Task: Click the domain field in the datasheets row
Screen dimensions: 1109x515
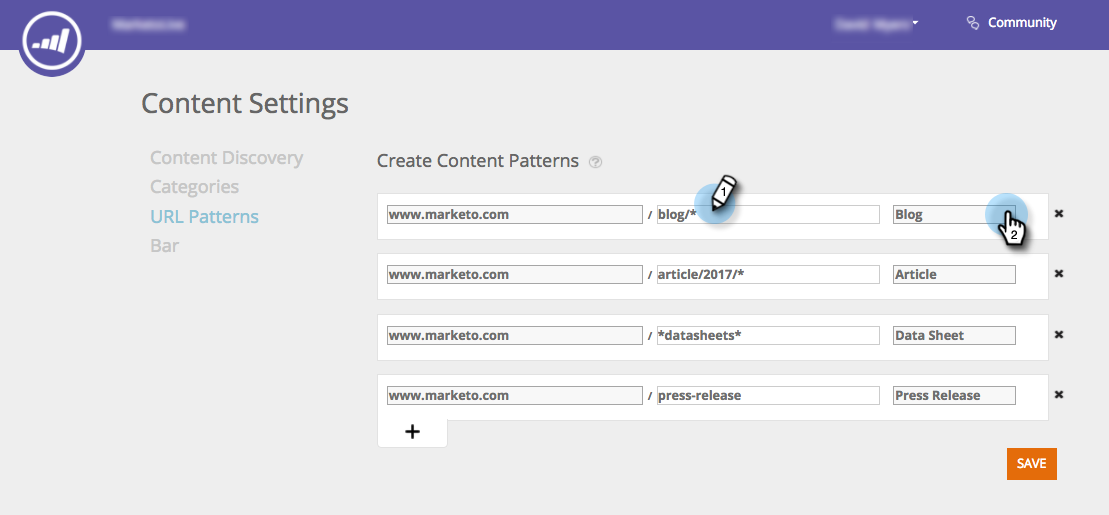Action: click(515, 335)
